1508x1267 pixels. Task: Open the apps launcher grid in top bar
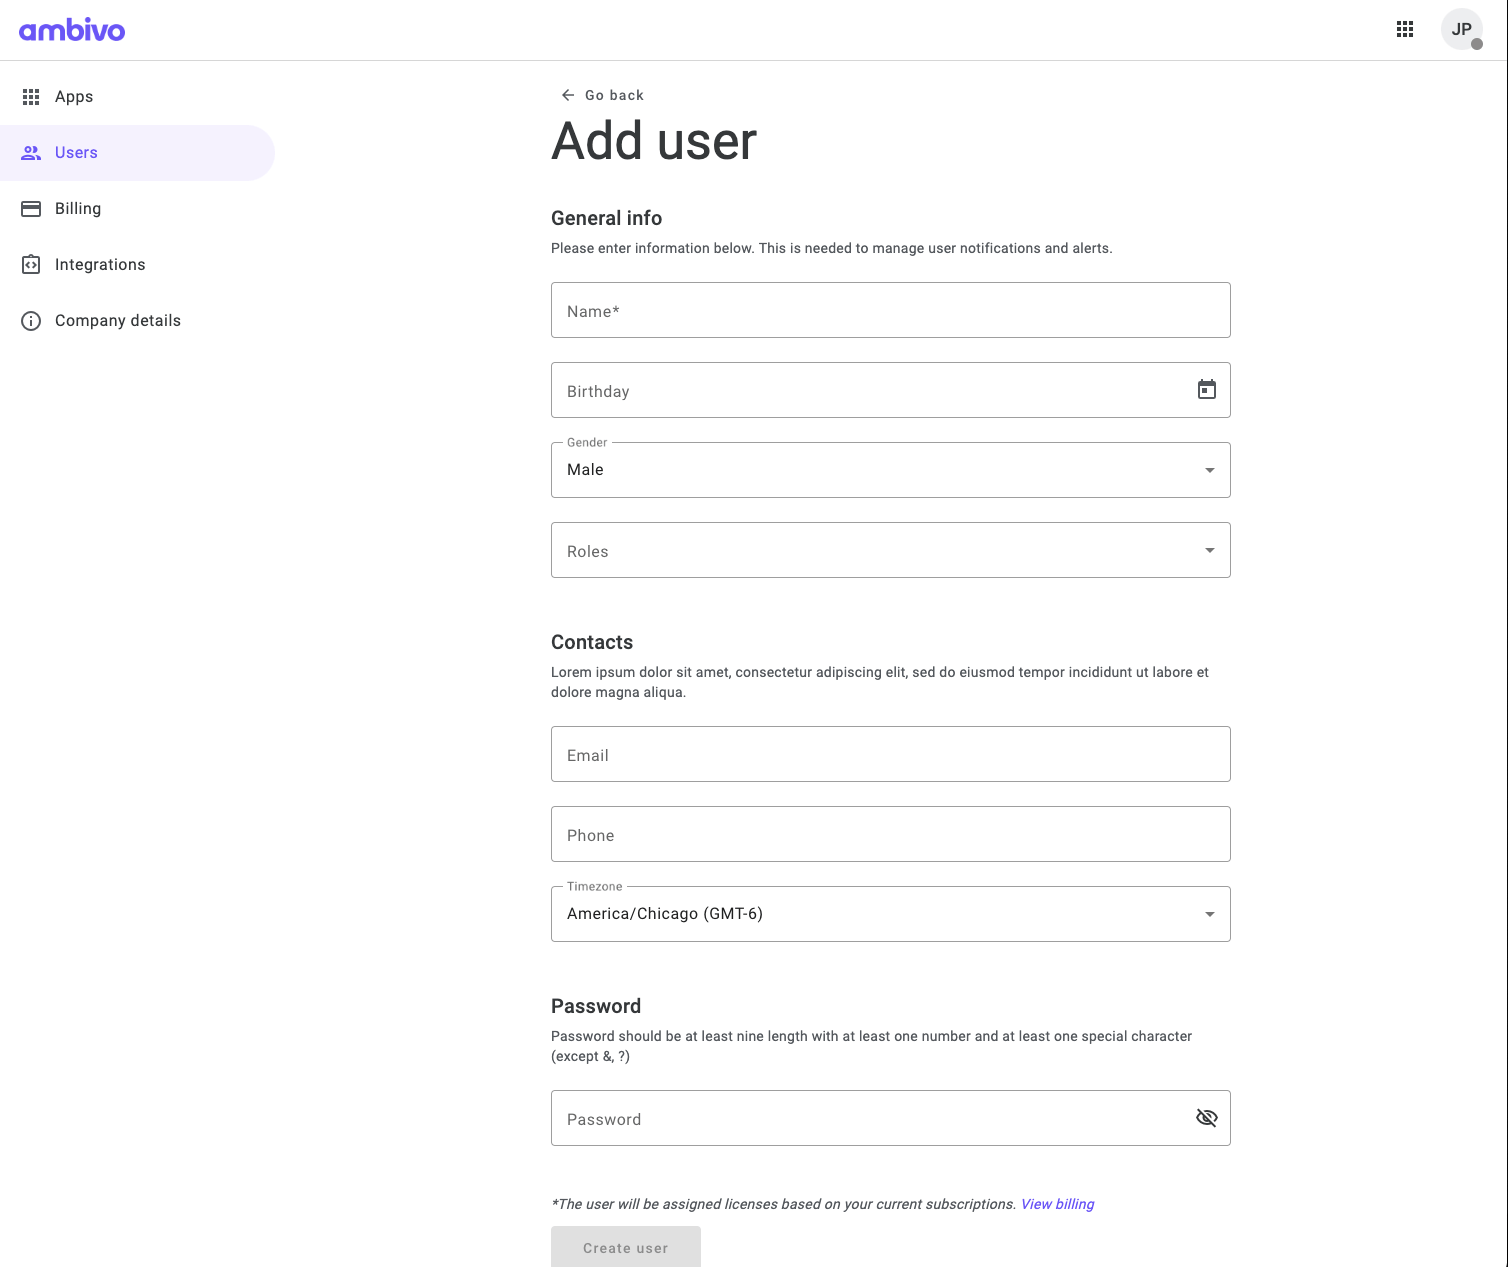coord(1404,29)
